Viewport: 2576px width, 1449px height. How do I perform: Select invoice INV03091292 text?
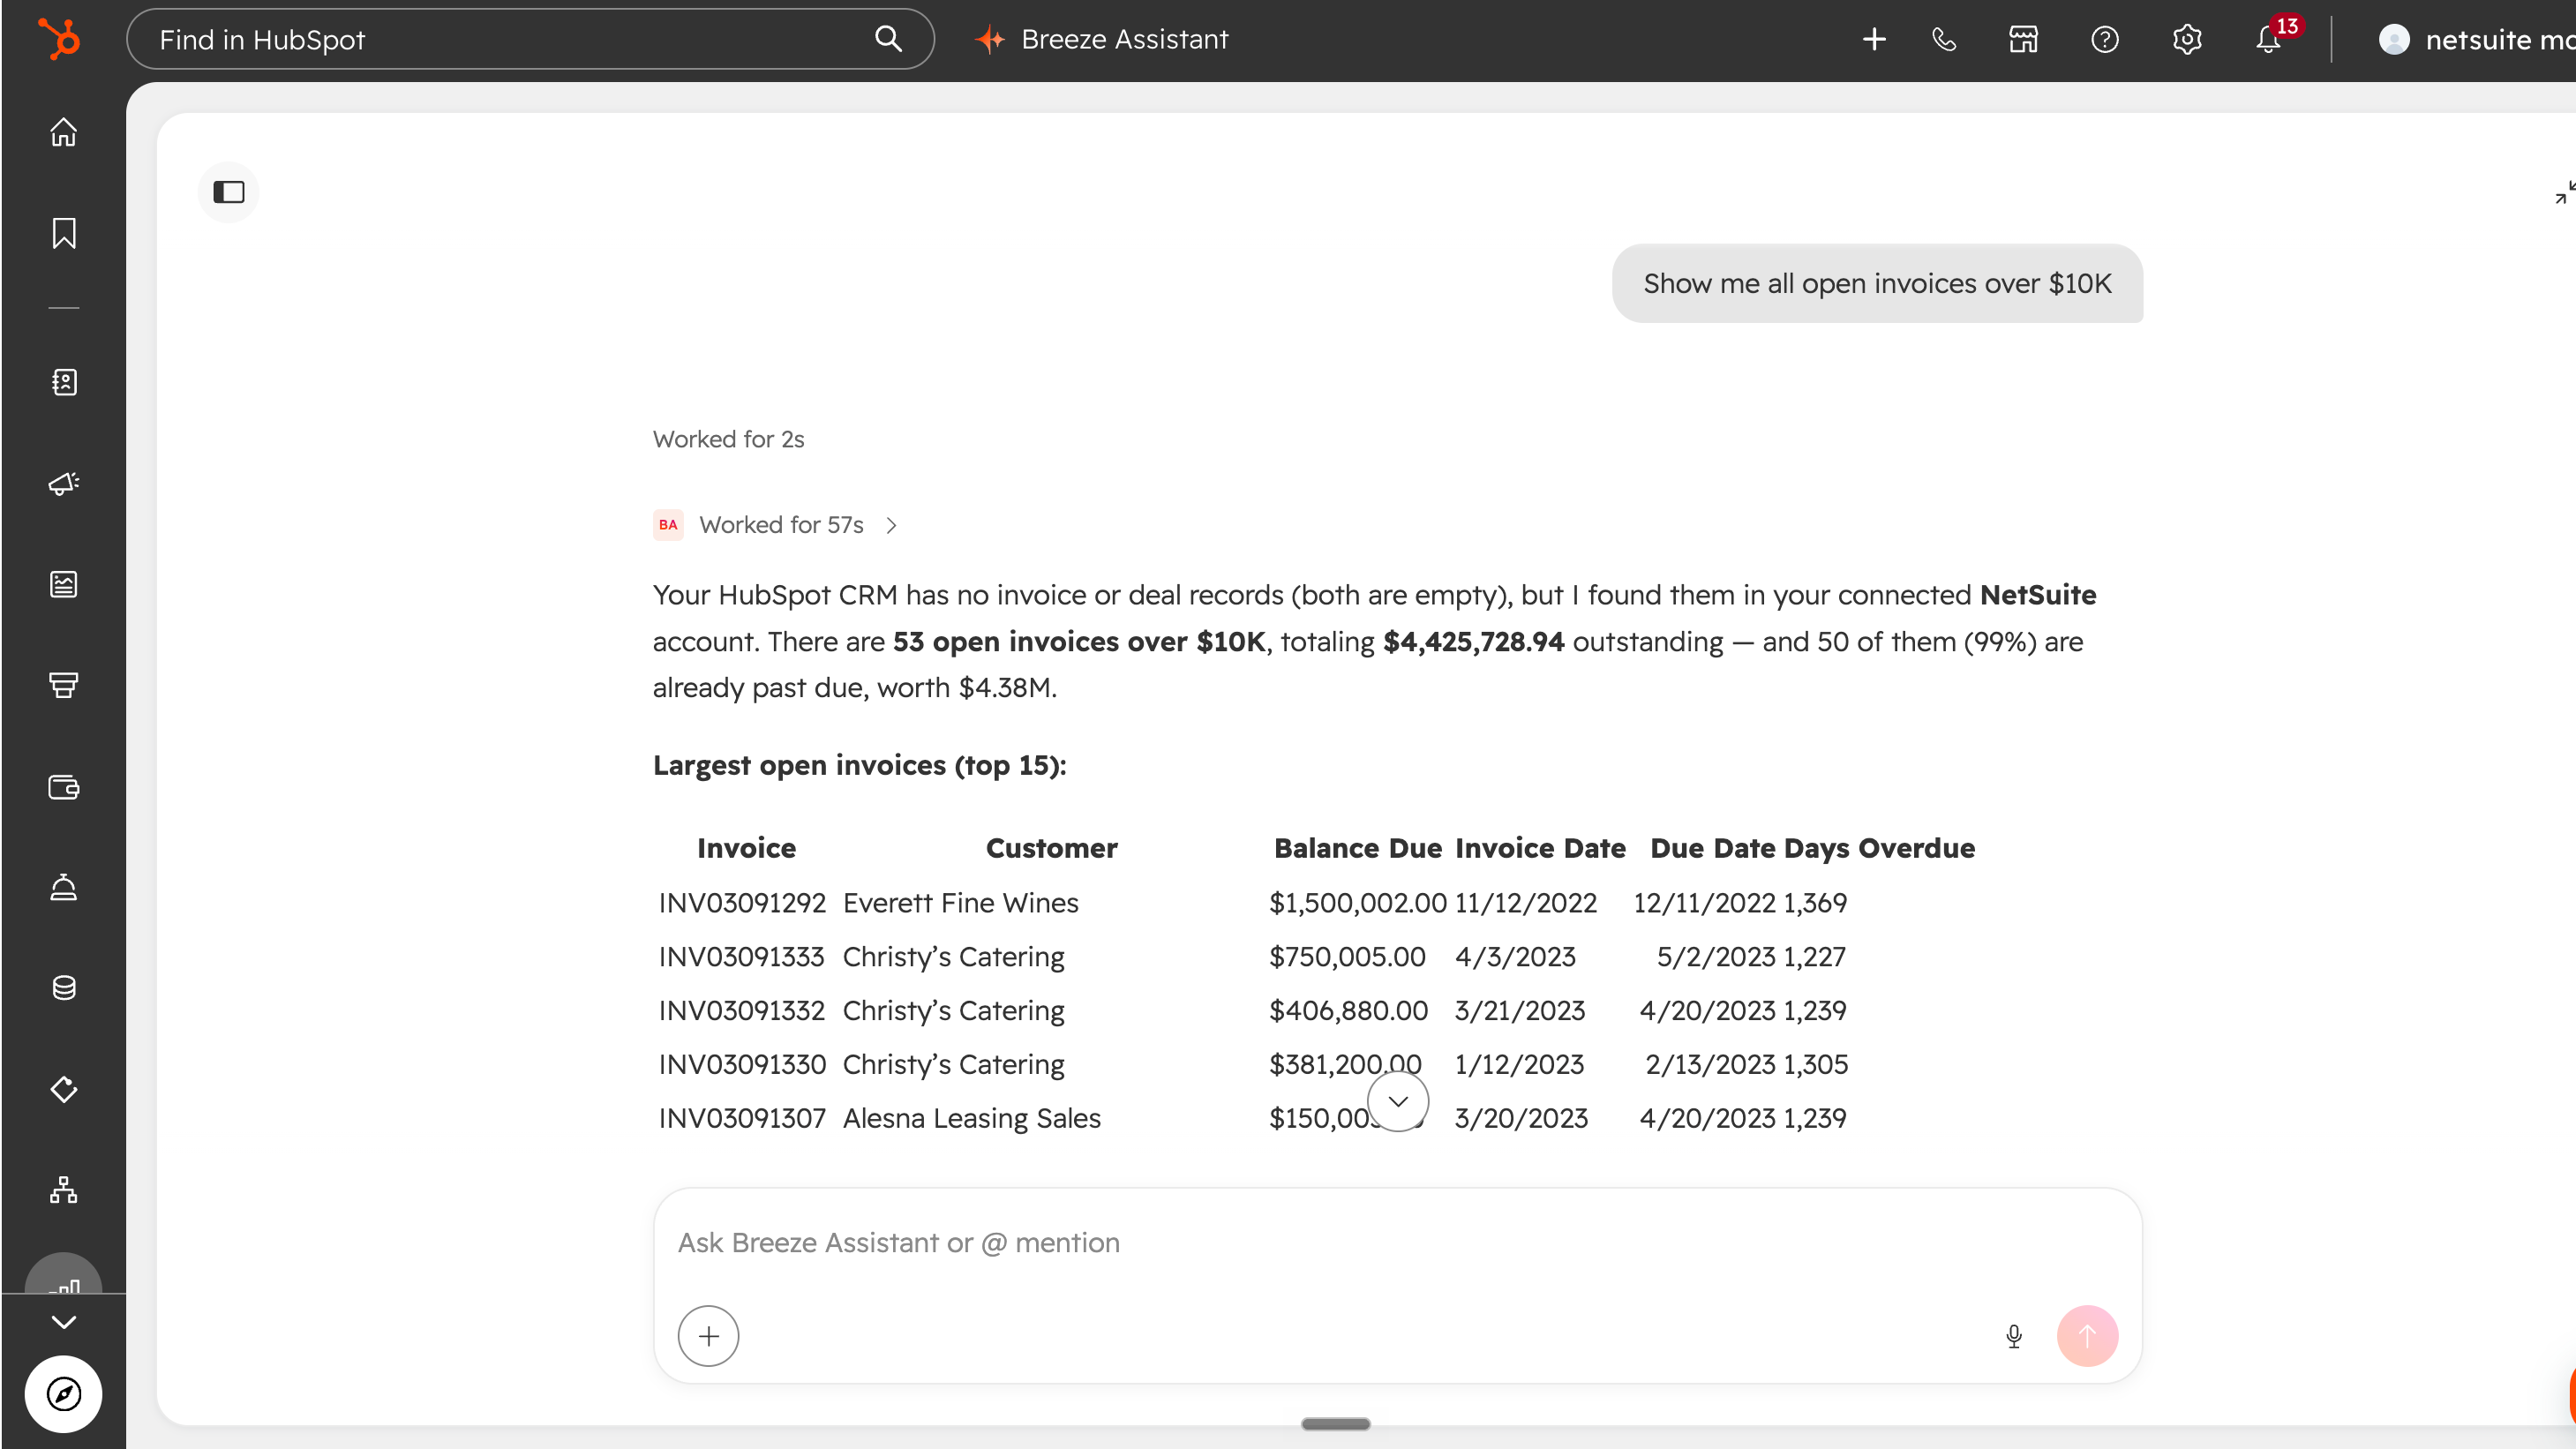[742, 903]
